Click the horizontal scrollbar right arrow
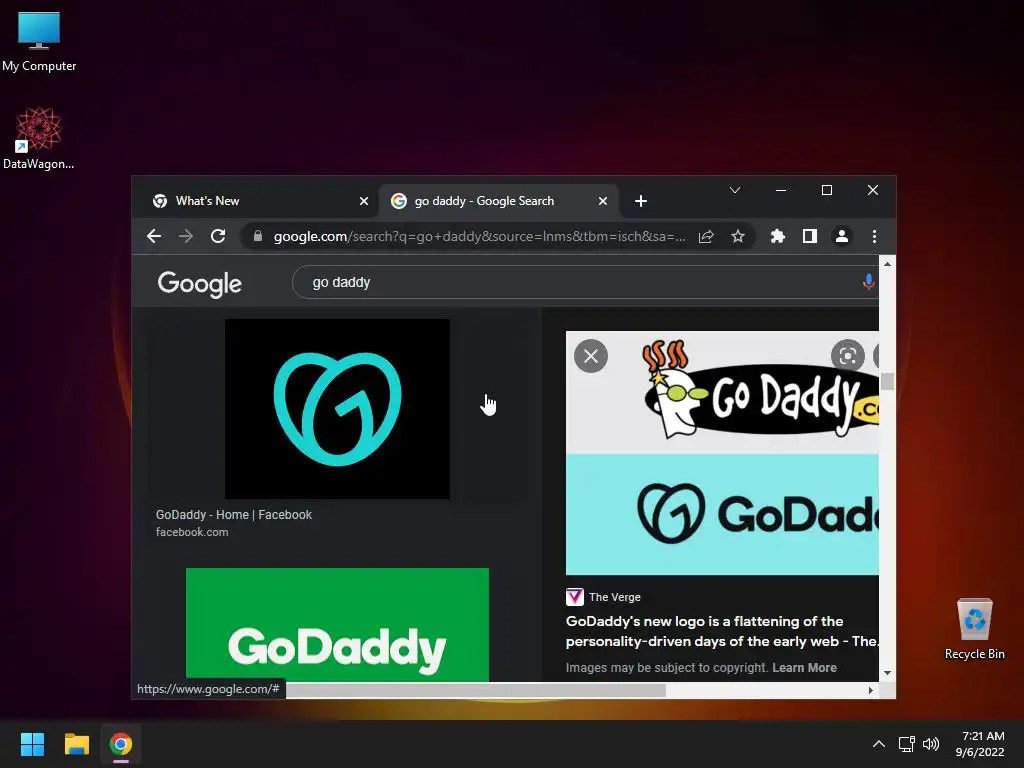 [871, 690]
